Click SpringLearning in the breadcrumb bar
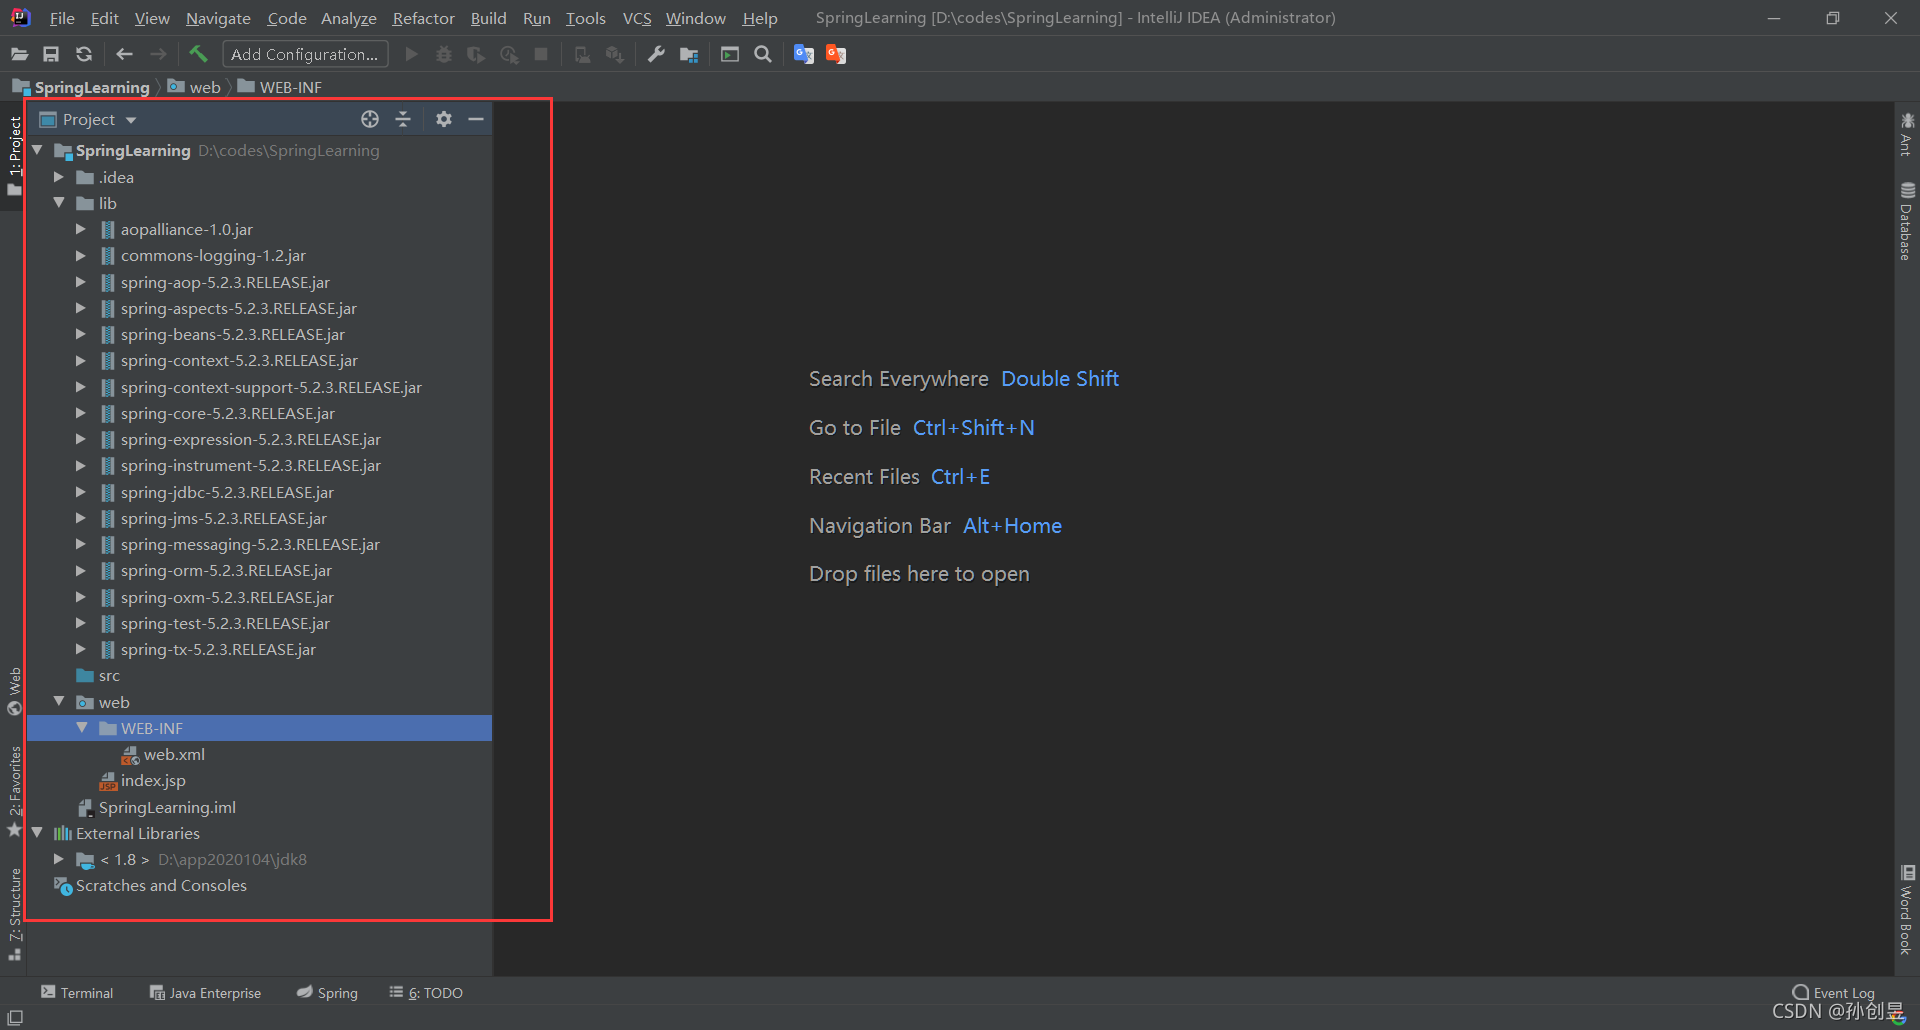 81,87
